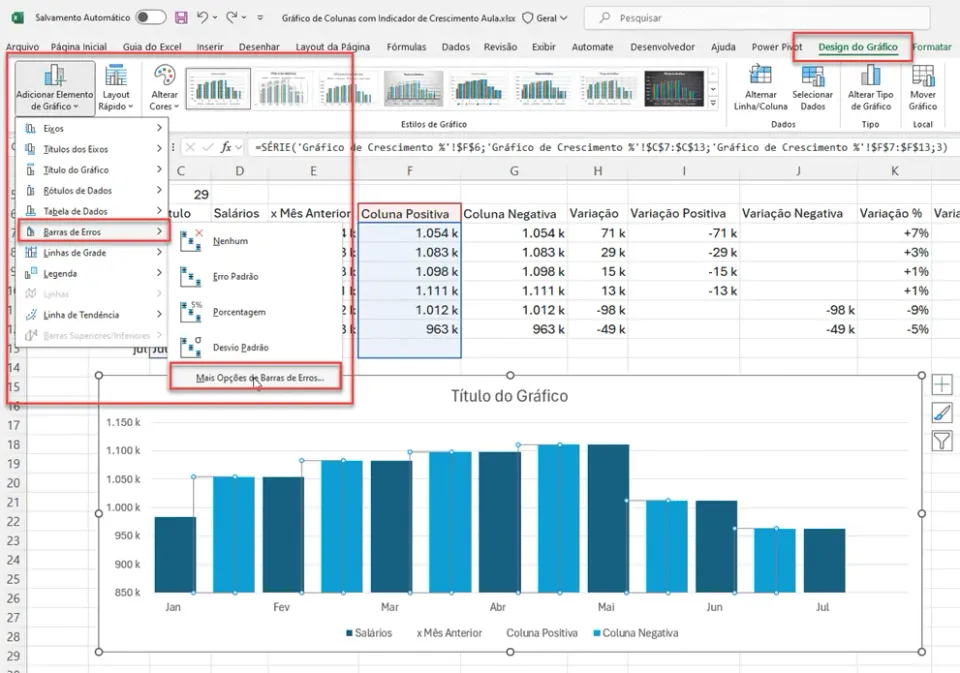Choose the Erro Padrão option
This screenshot has height=673, width=960.
click(x=235, y=276)
